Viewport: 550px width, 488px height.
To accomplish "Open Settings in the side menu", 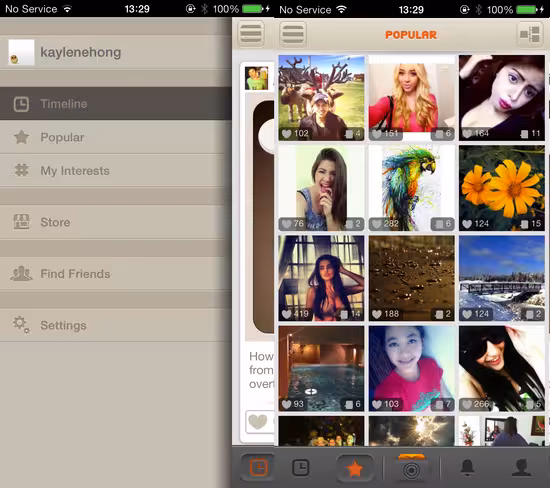I will coord(116,325).
